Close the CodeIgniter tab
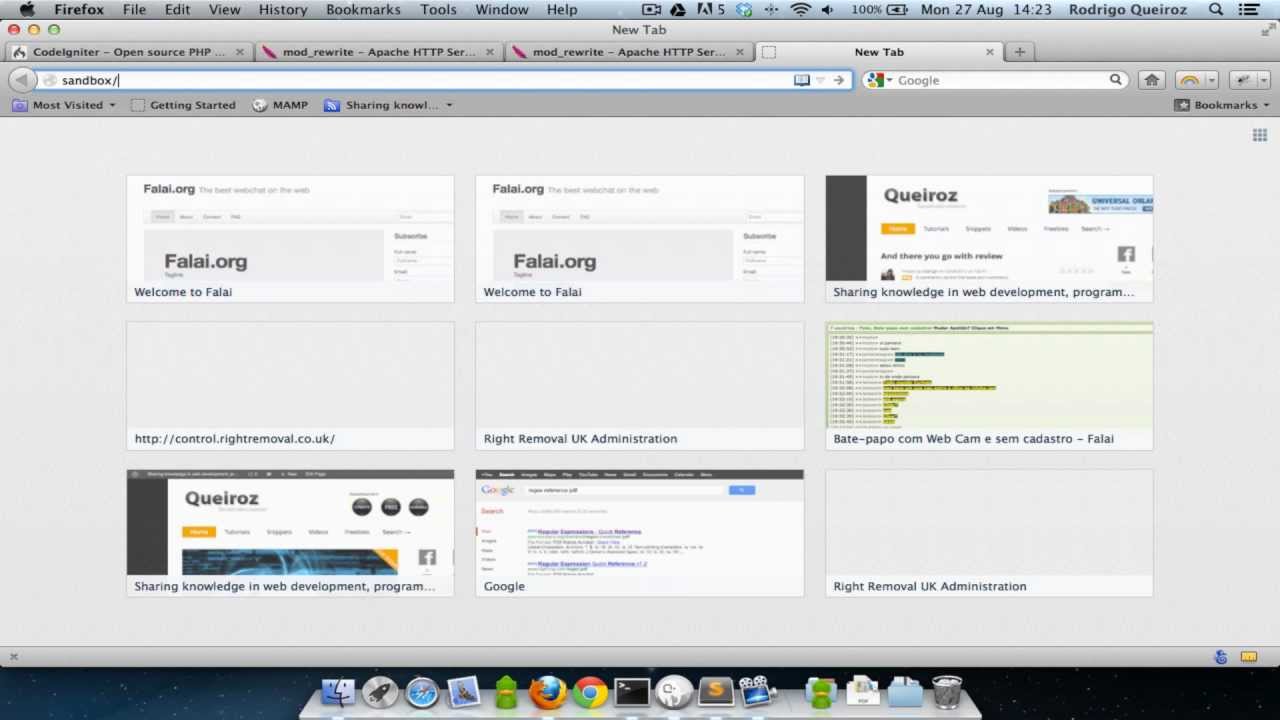The width and height of the screenshot is (1280, 720). pyautogui.click(x=240, y=52)
